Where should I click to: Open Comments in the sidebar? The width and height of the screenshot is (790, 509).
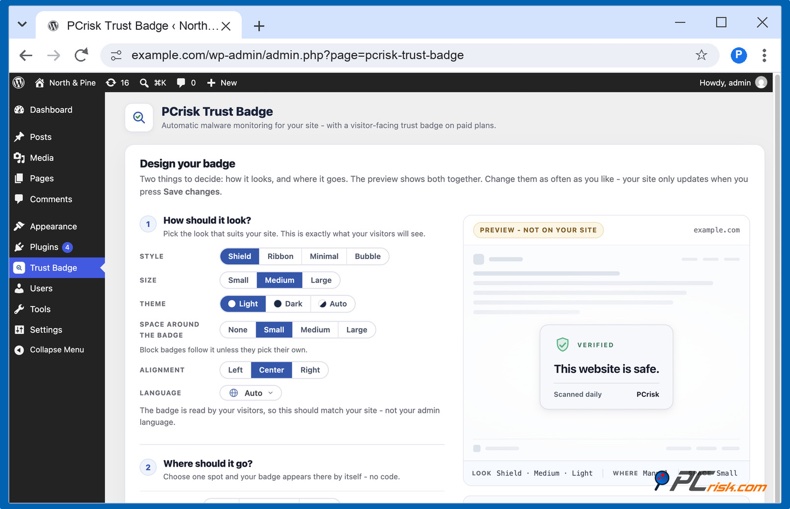pos(57,199)
